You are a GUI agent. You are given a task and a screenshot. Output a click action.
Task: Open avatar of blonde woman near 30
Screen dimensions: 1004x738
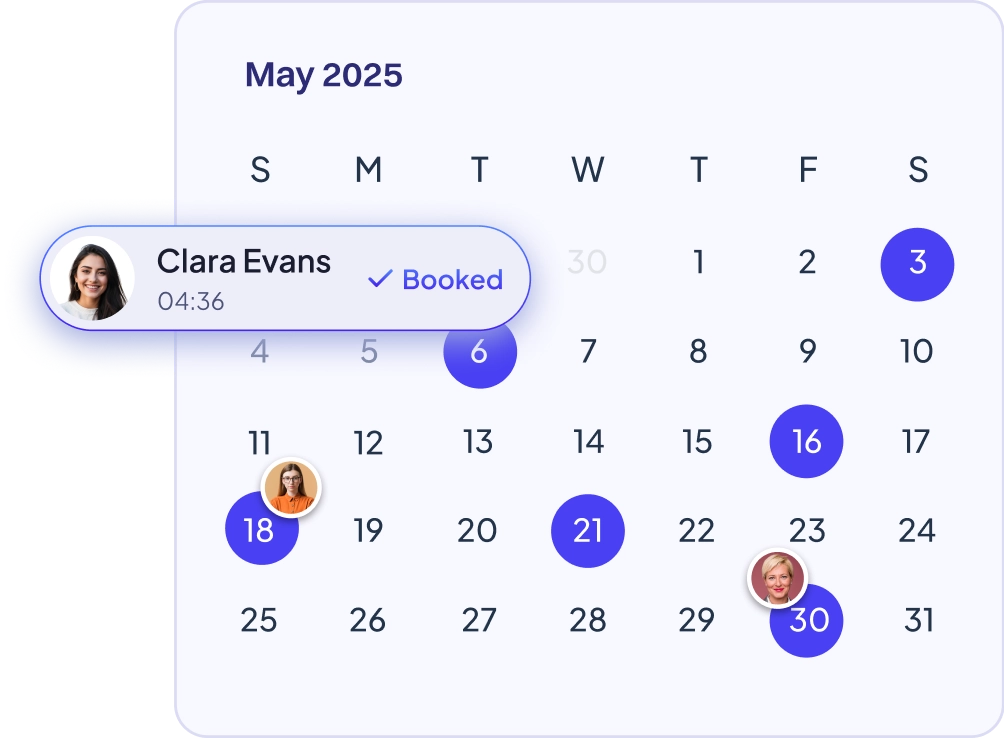tap(777, 577)
